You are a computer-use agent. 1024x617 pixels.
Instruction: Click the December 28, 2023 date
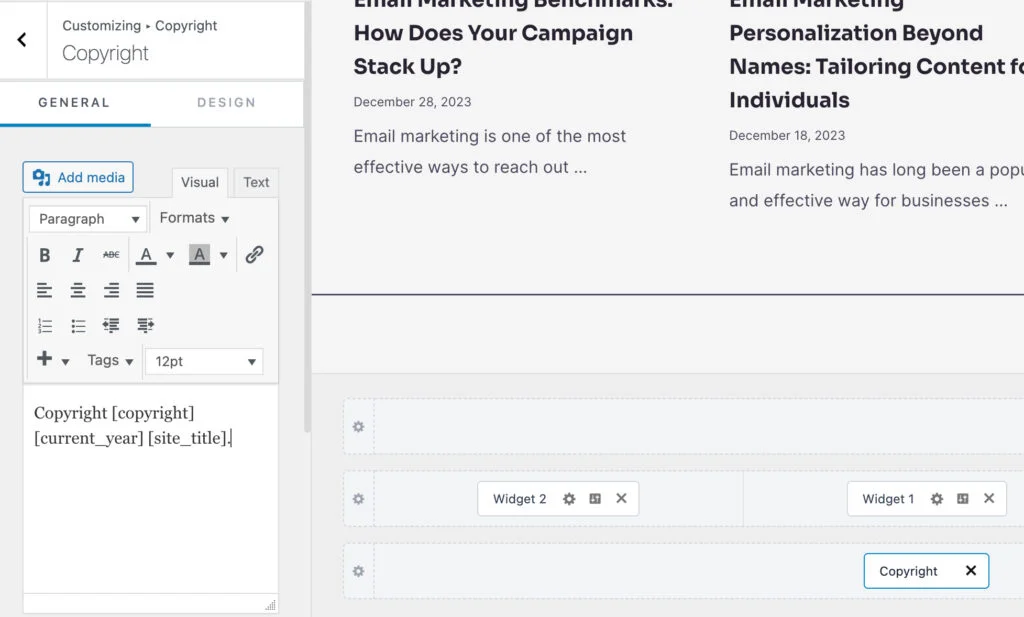coord(412,102)
